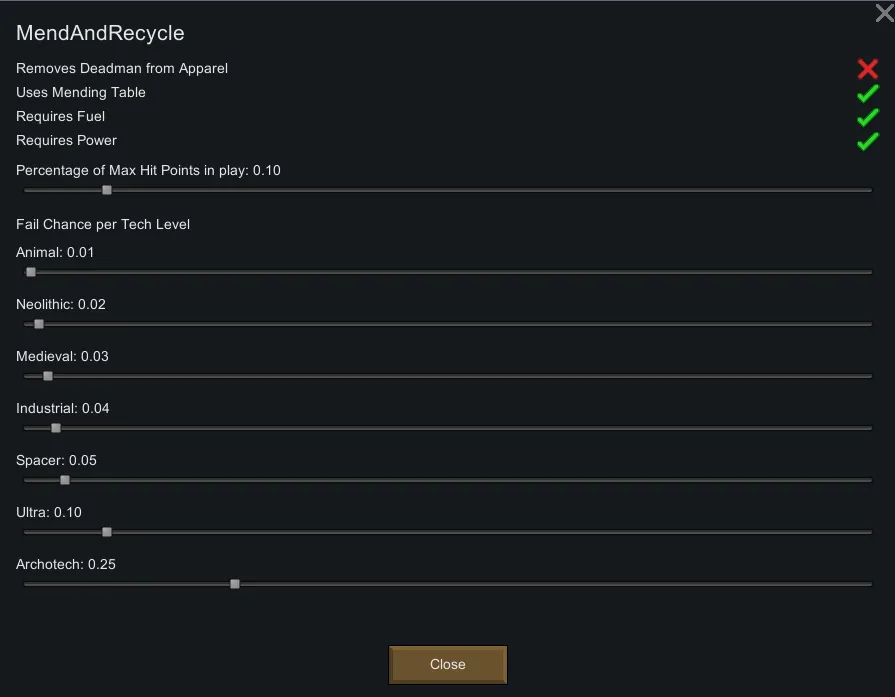The height and width of the screenshot is (697, 895).
Task: Click the Uses Mending Table label
Action: click(x=81, y=93)
